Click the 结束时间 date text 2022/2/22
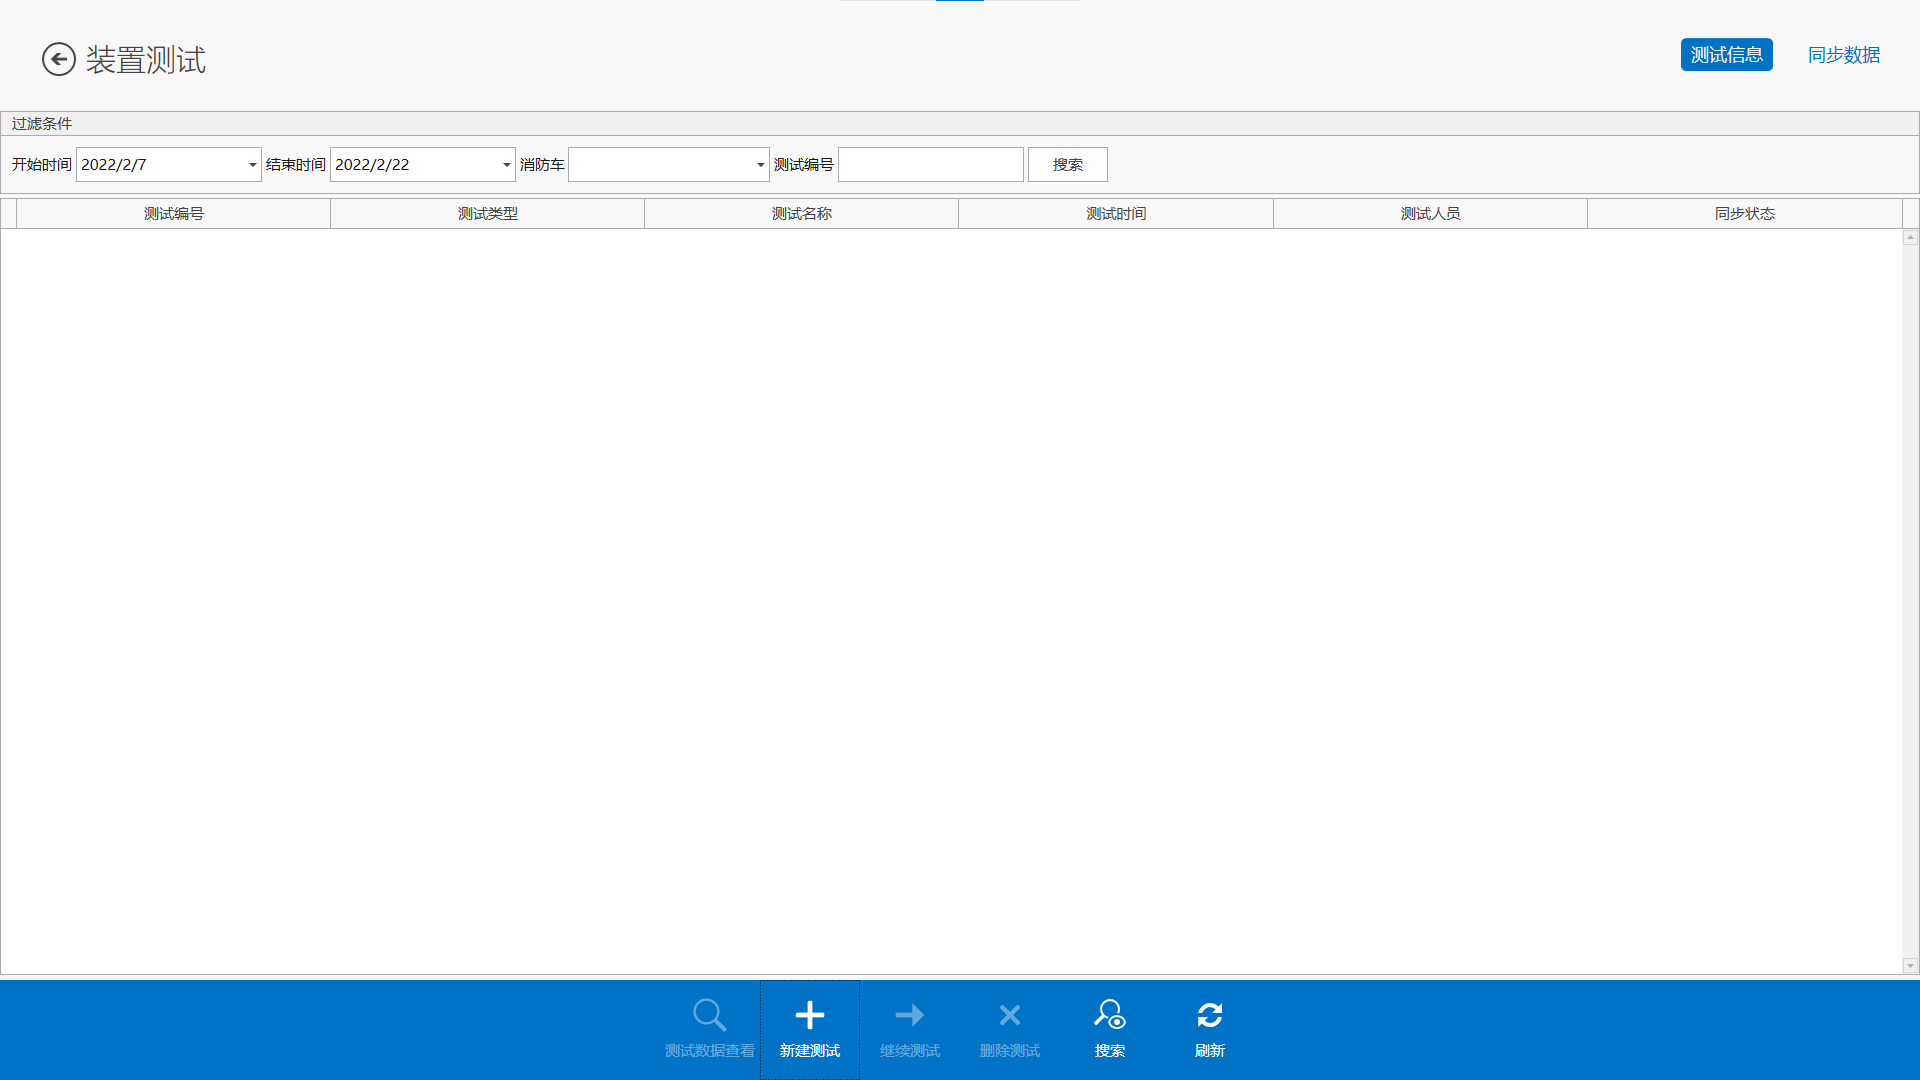The width and height of the screenshot is (1920, 1080). pos(372,165)
